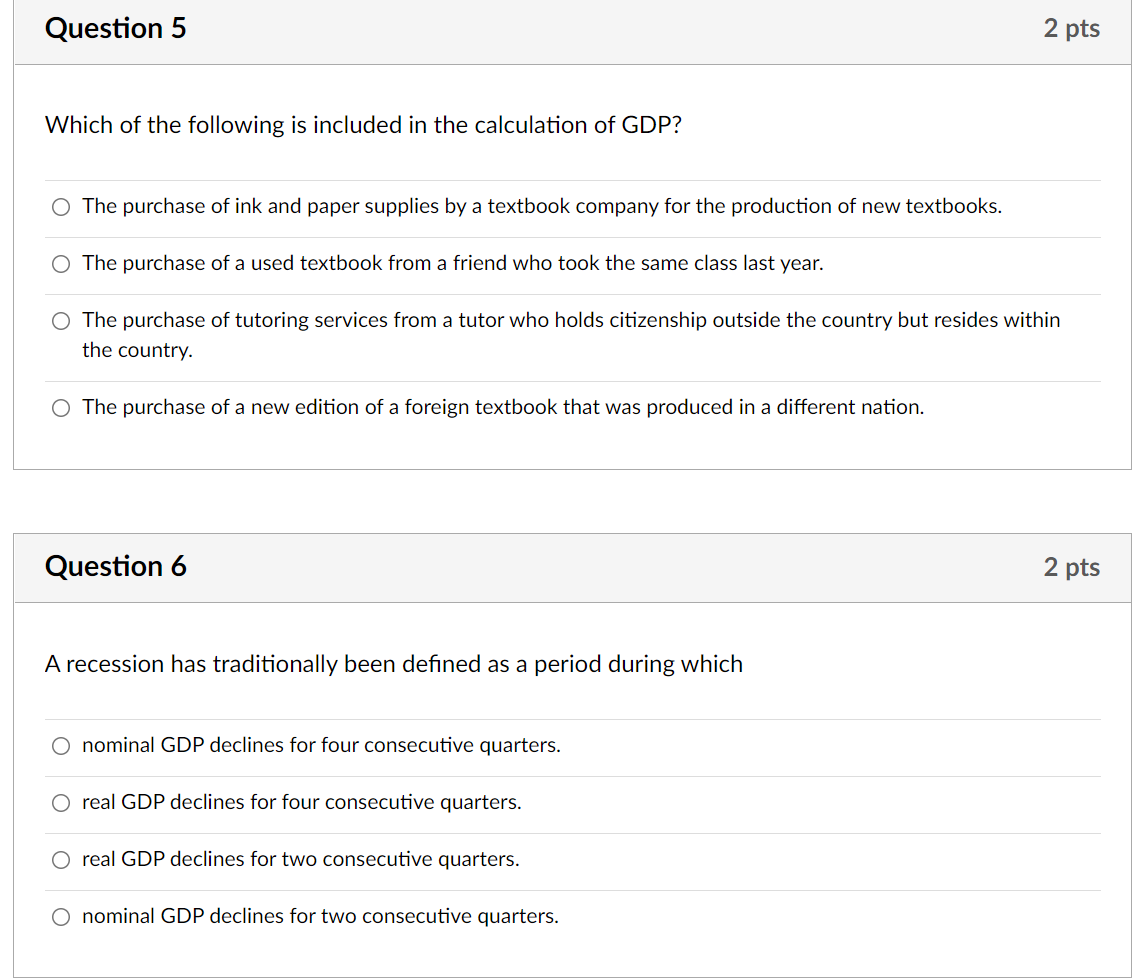Viewport: 1138px width, 980px height.
Task: Click the 2 pts label for Question 6
Action: point(1071,567)
